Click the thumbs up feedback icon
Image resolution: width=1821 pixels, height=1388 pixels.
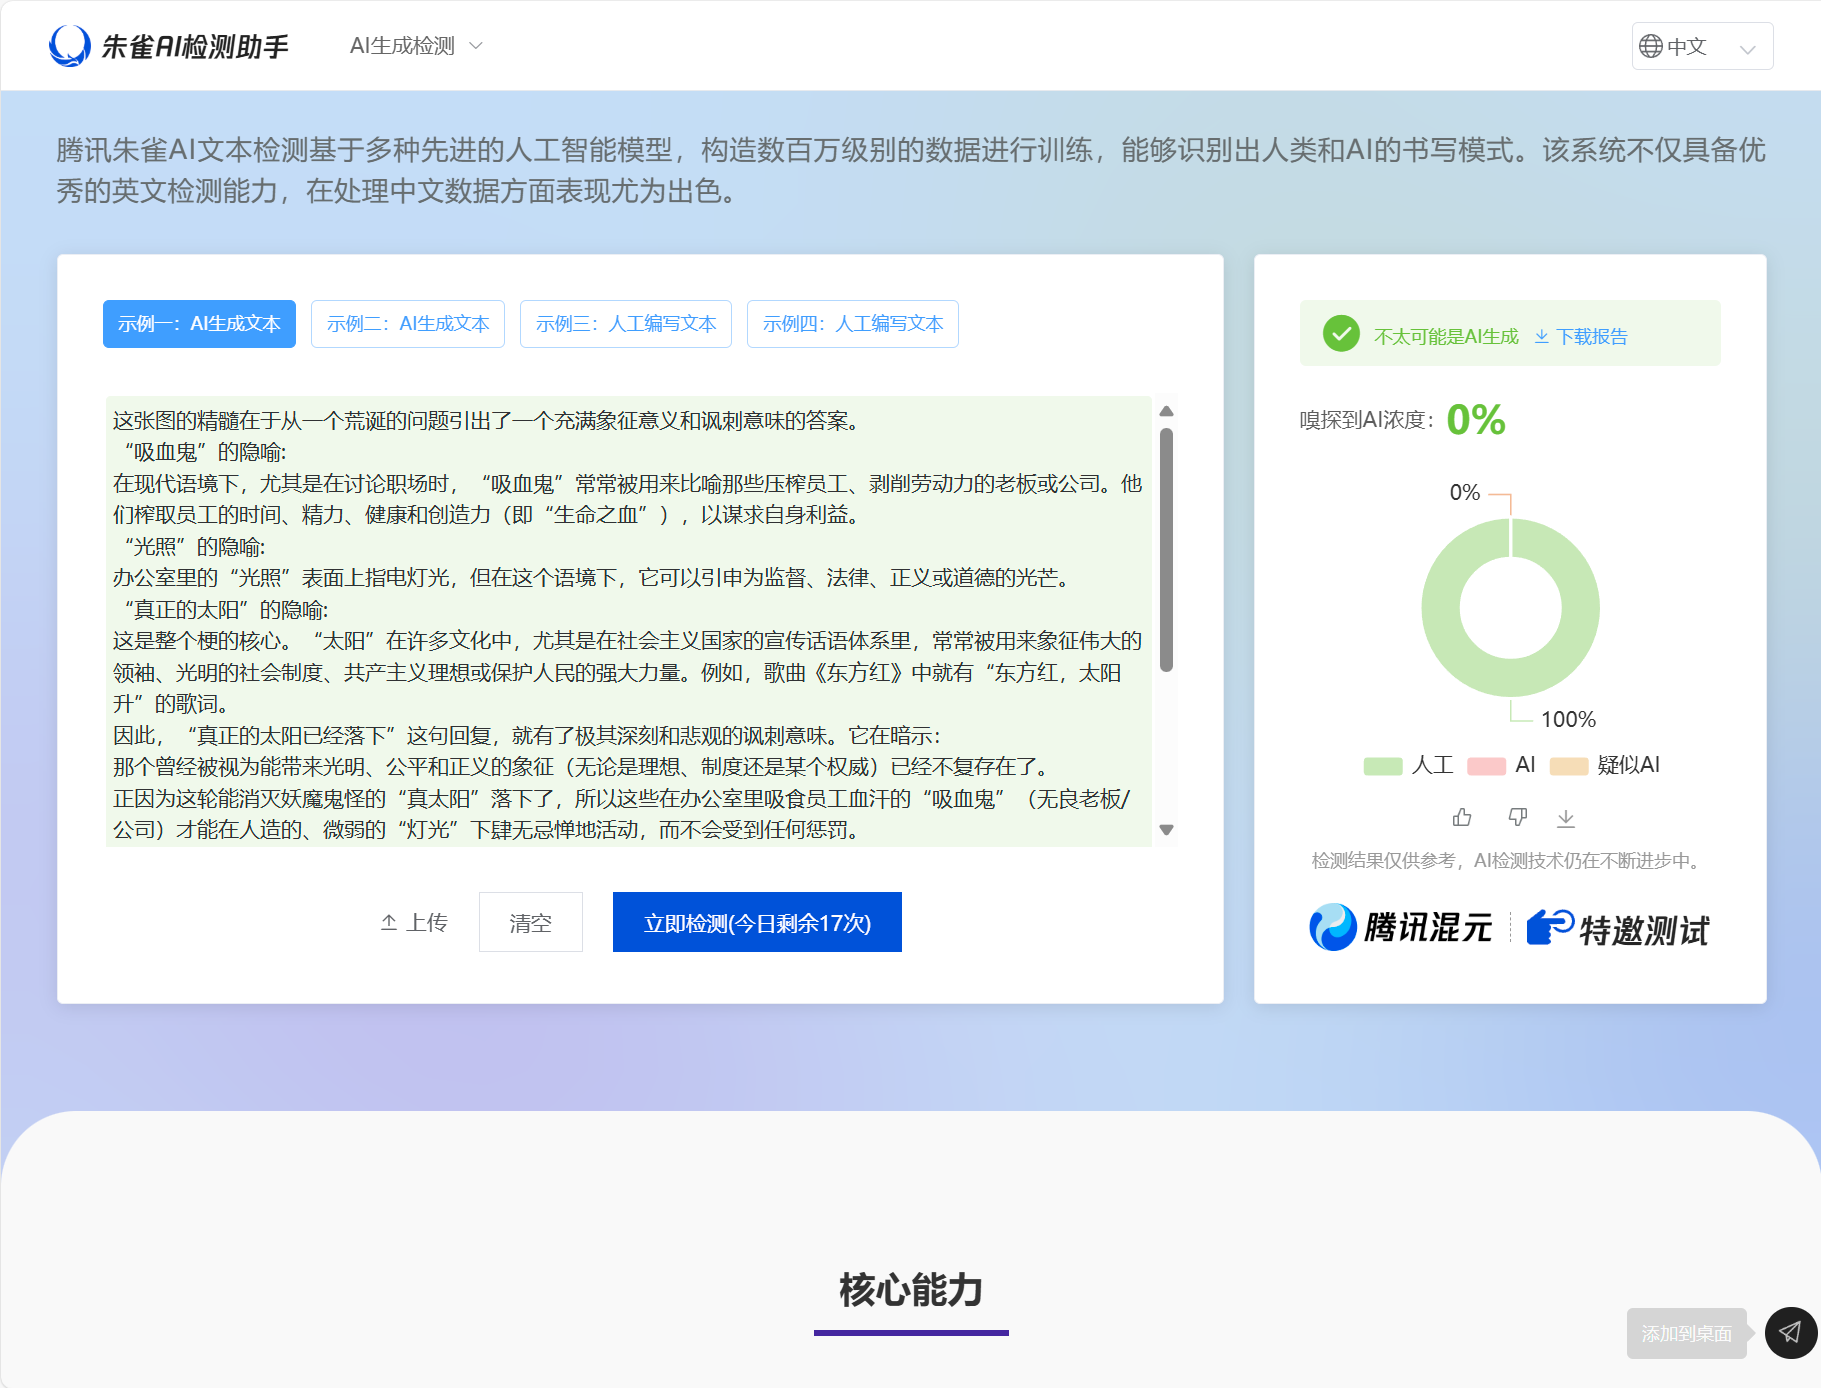coord(1462,818)
